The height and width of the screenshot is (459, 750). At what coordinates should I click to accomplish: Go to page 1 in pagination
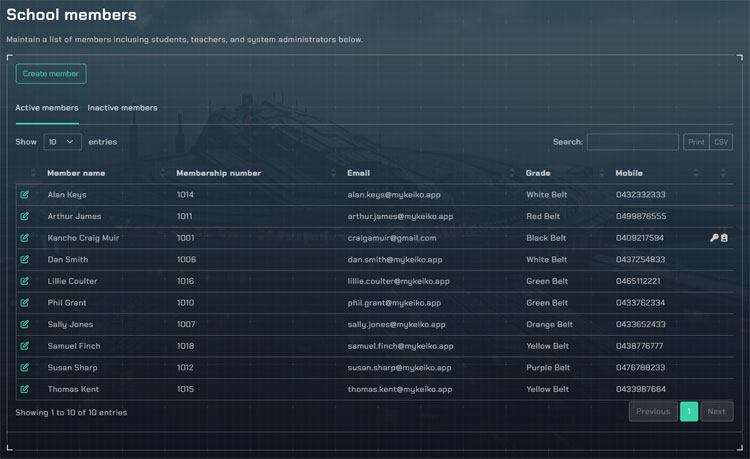coord(689,411)
